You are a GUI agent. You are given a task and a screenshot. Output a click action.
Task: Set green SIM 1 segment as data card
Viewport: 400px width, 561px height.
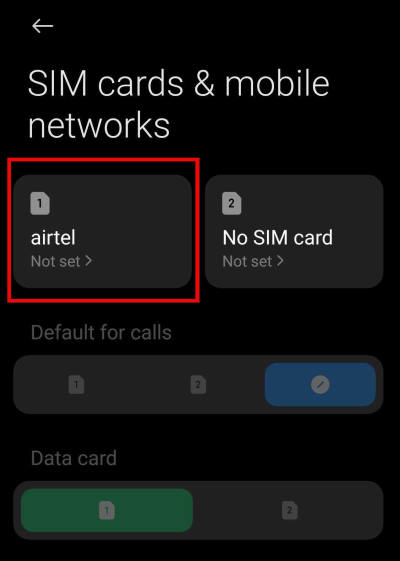pyautogui.click(x=107, y=510)
